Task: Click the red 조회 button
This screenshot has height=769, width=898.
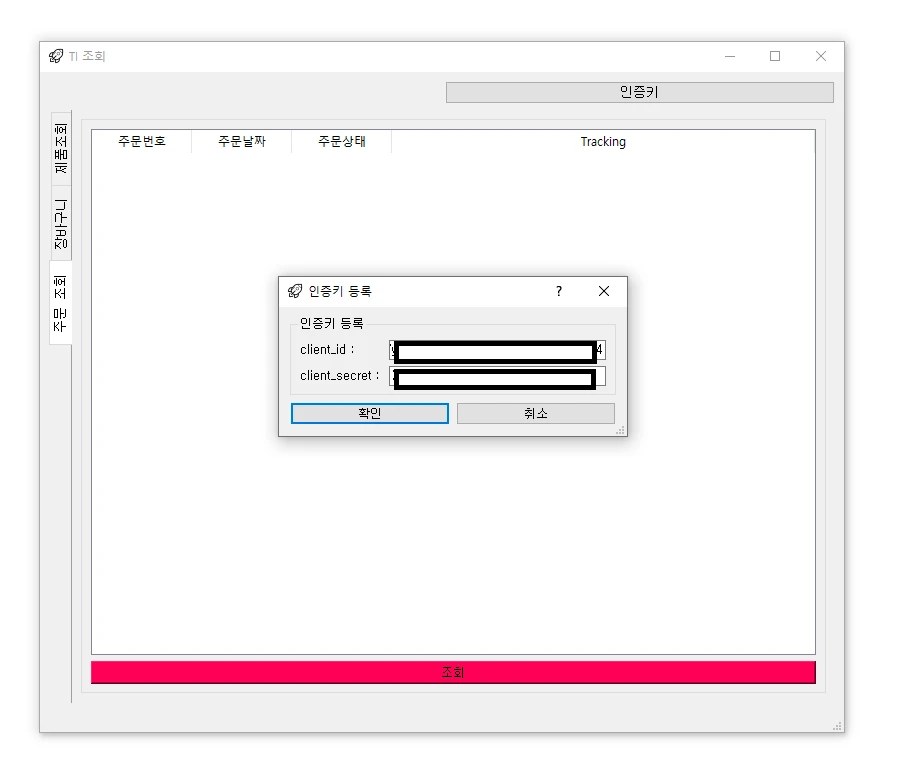Action: (x=453, y=672)
